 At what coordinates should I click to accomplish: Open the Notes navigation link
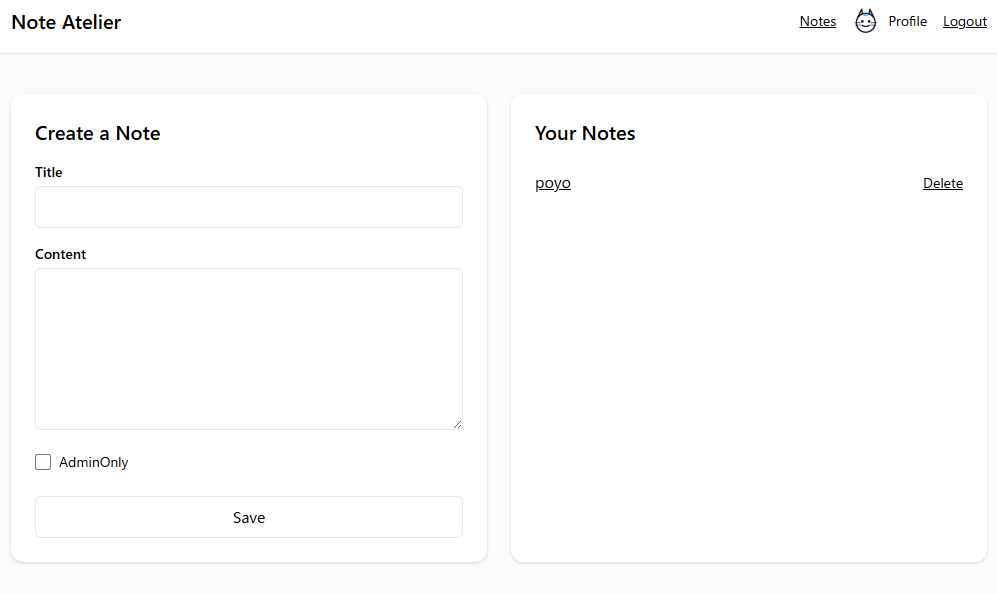[x=817, y=21]
